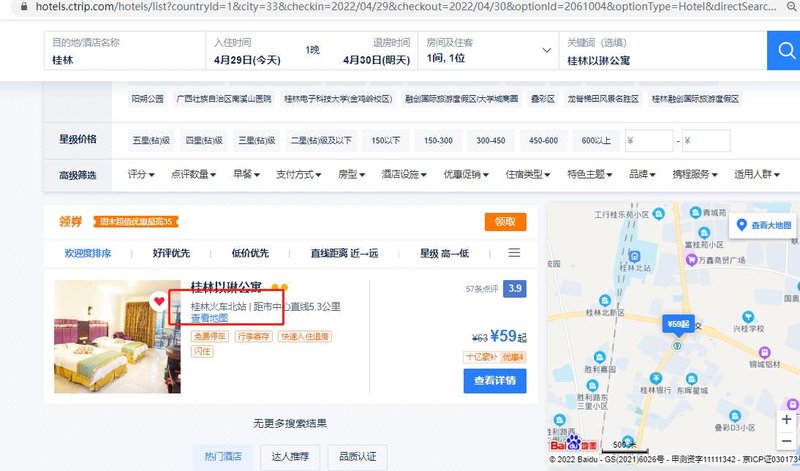Sort by 欢迎度排序 popularity
Image resolution: width=800 pixels, height=471 pixels.
(88, 253)
